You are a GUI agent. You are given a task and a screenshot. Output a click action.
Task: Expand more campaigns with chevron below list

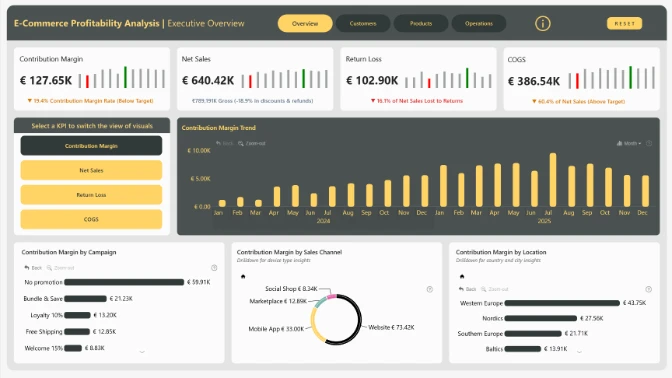[142, 352]
